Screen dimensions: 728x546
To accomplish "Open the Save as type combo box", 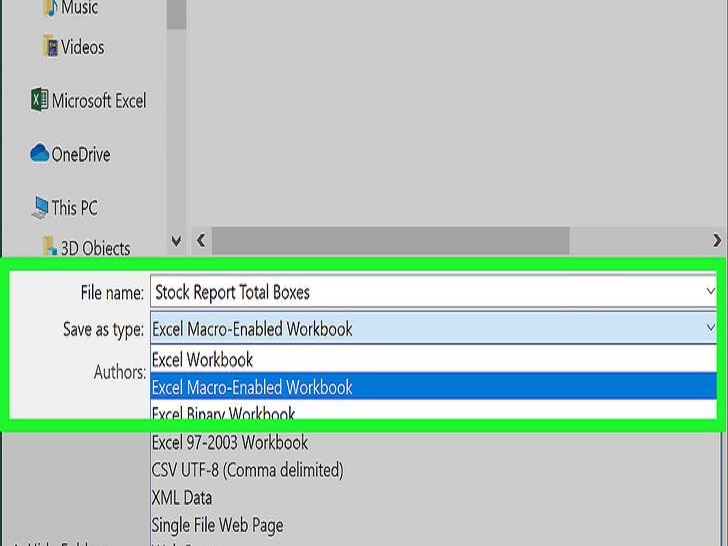I will pyautogui.click(x=433, y=328).
